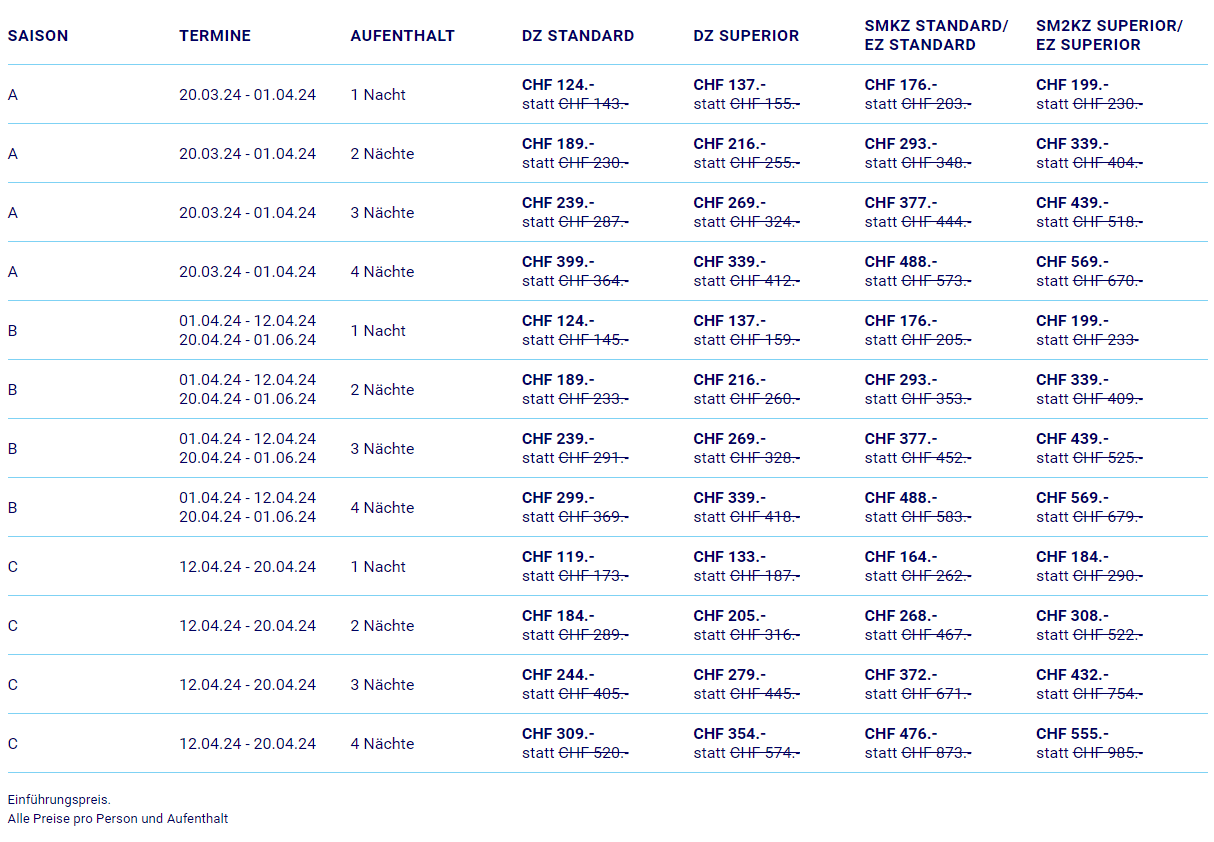Select the CHF 164.- price
Screen dimensions: 1214x842
click(x=901, y=557)
